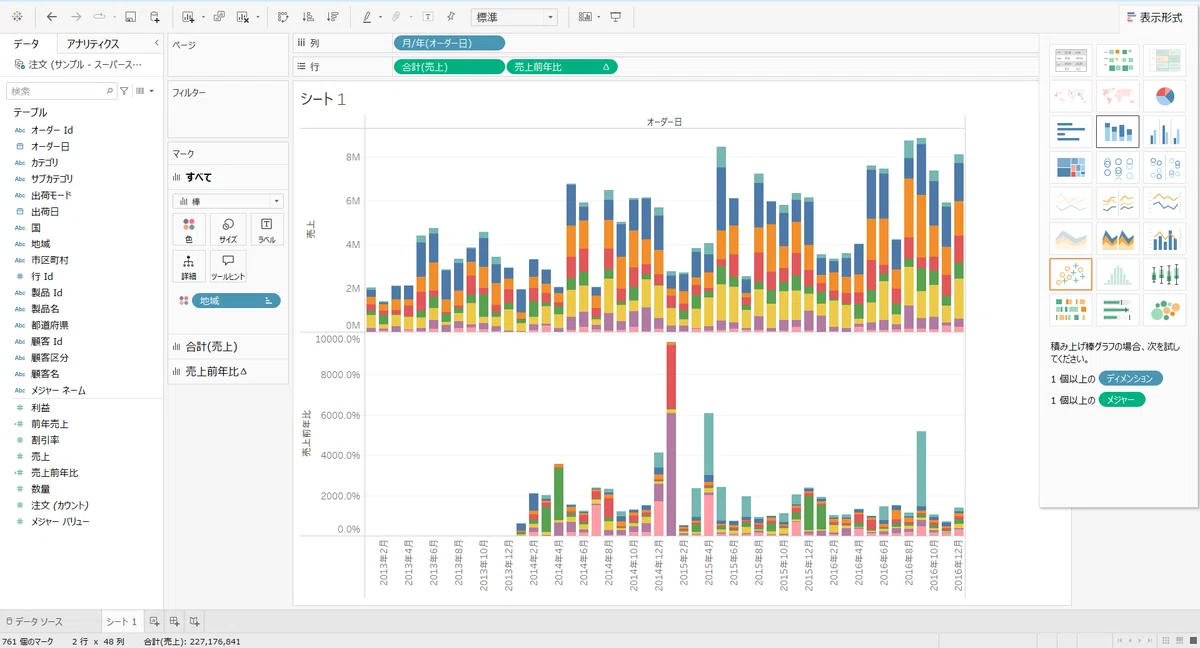Screen dimensions: 1200x648
Task: Choose the treemap chart type thumbnail
Action: (x=1072, y=167)
